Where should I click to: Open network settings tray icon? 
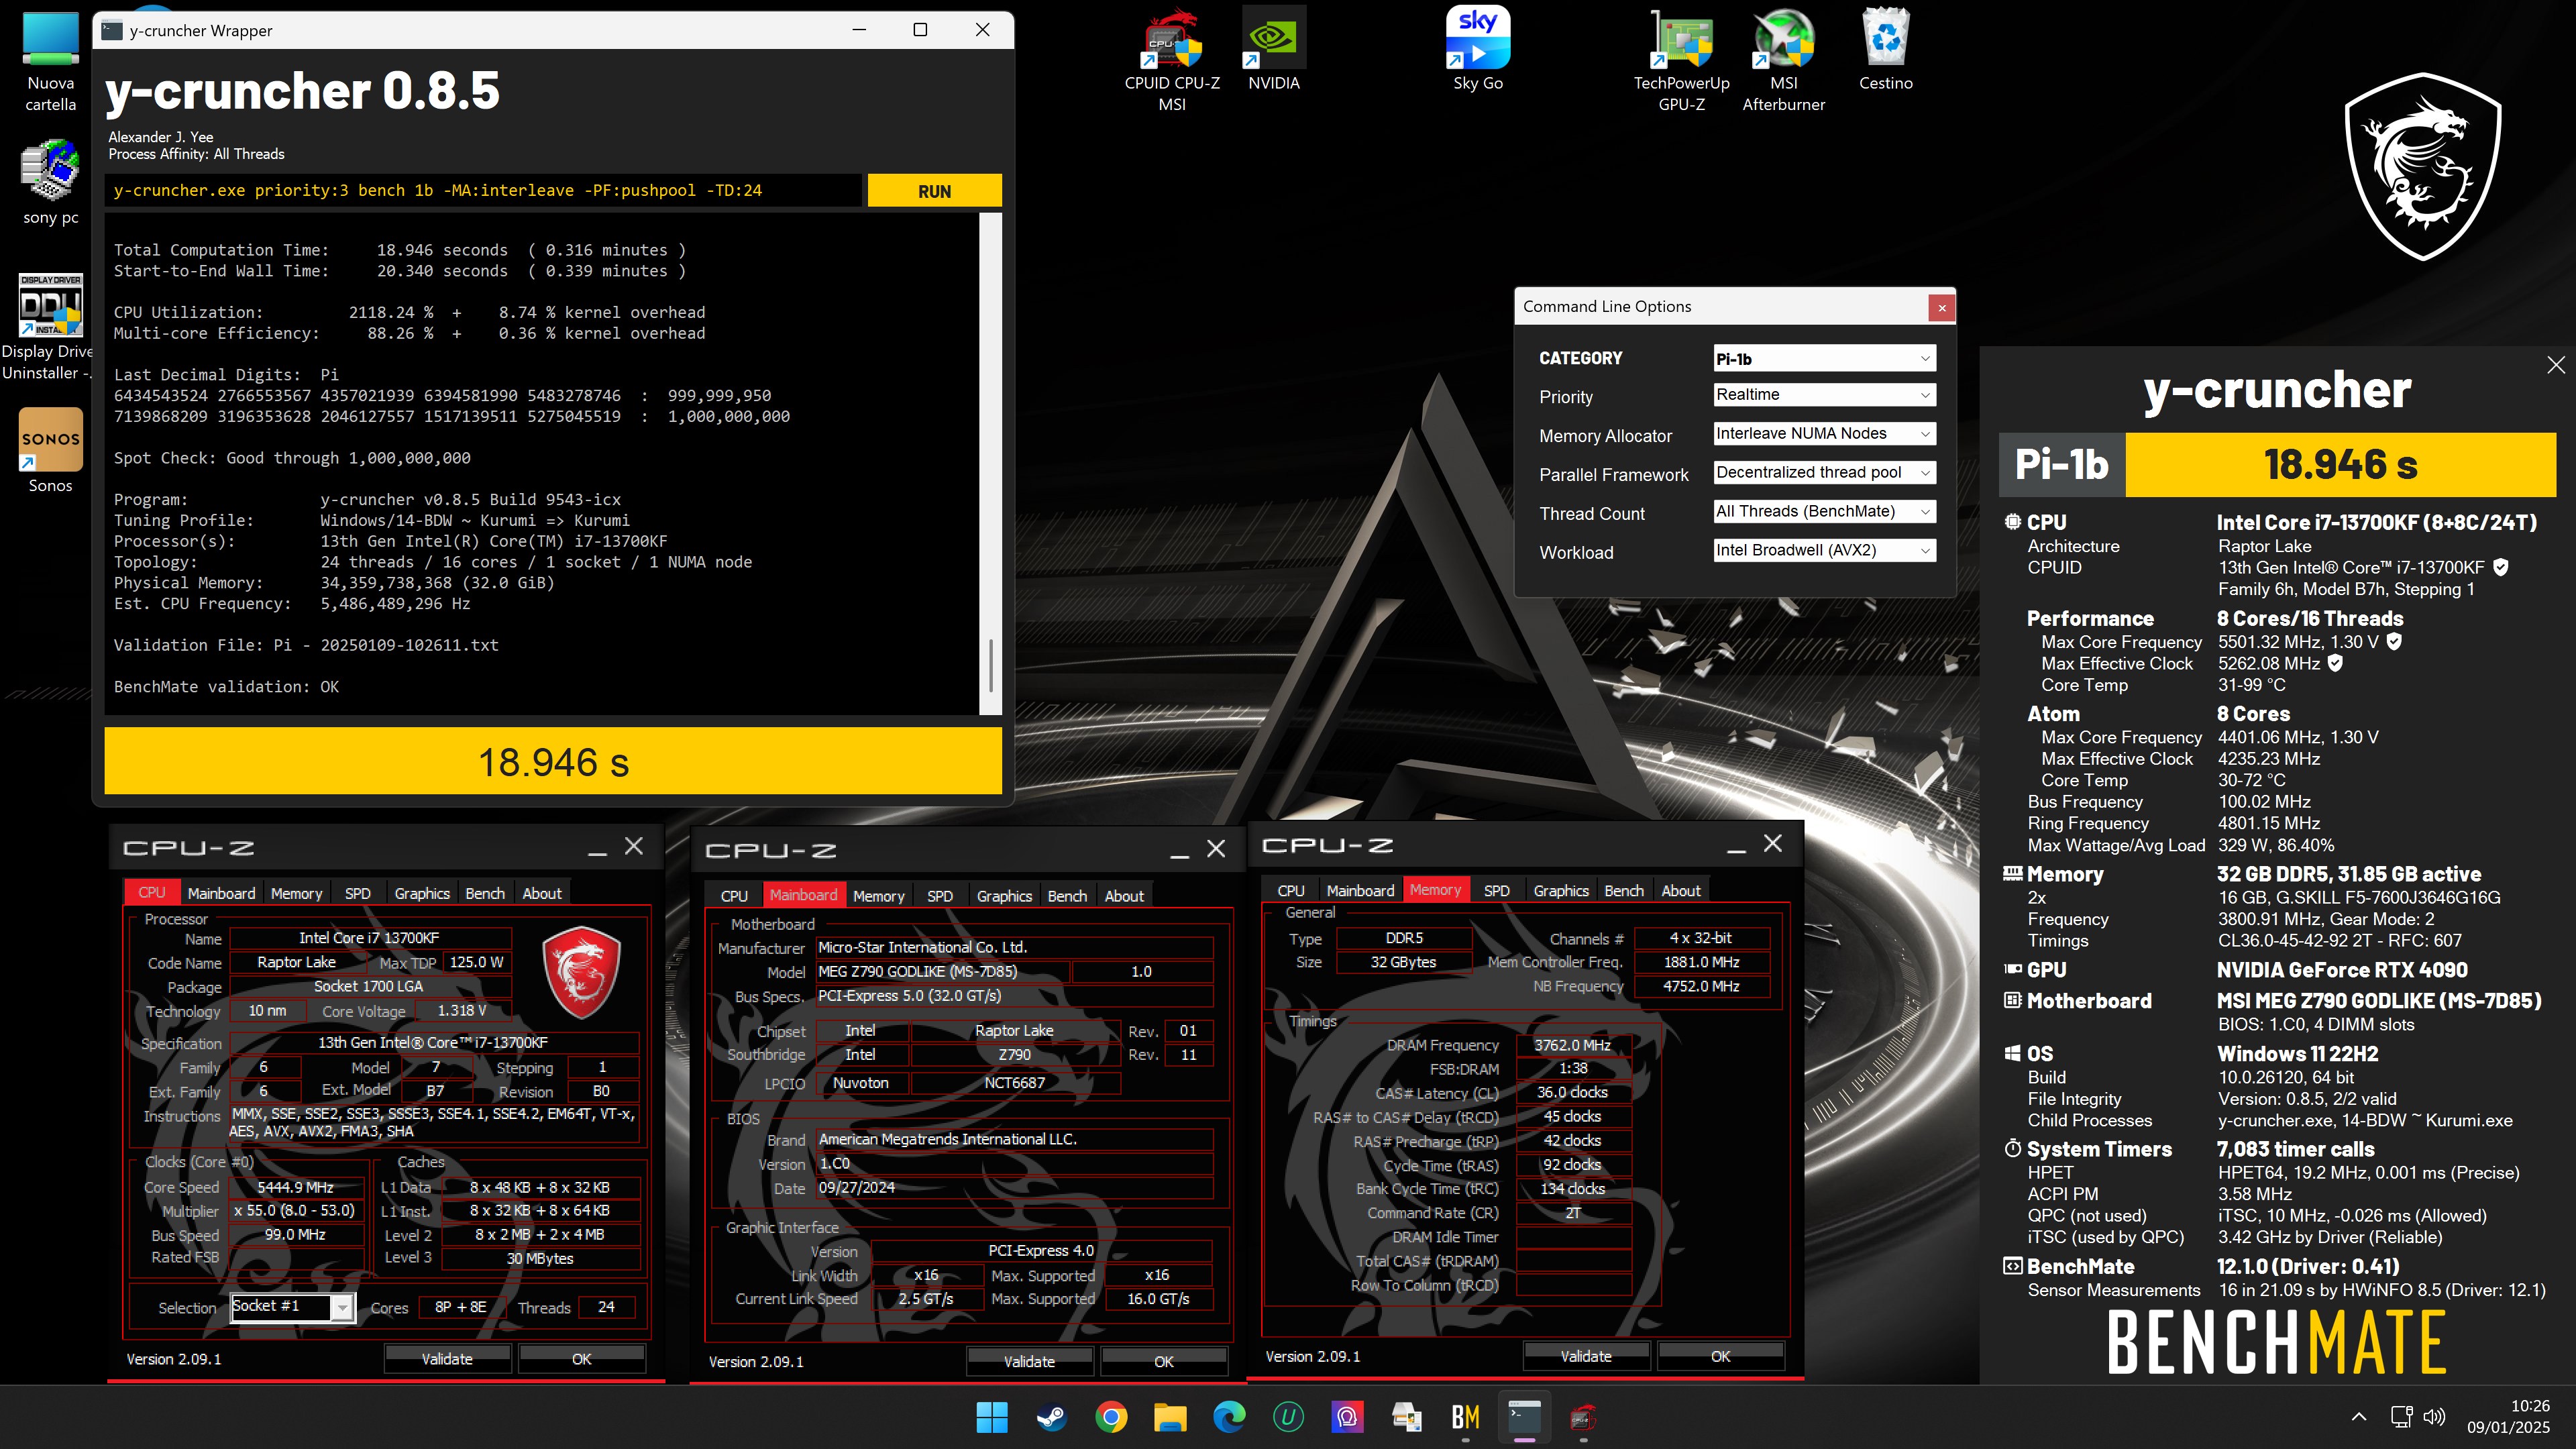coord(2402,1417)
